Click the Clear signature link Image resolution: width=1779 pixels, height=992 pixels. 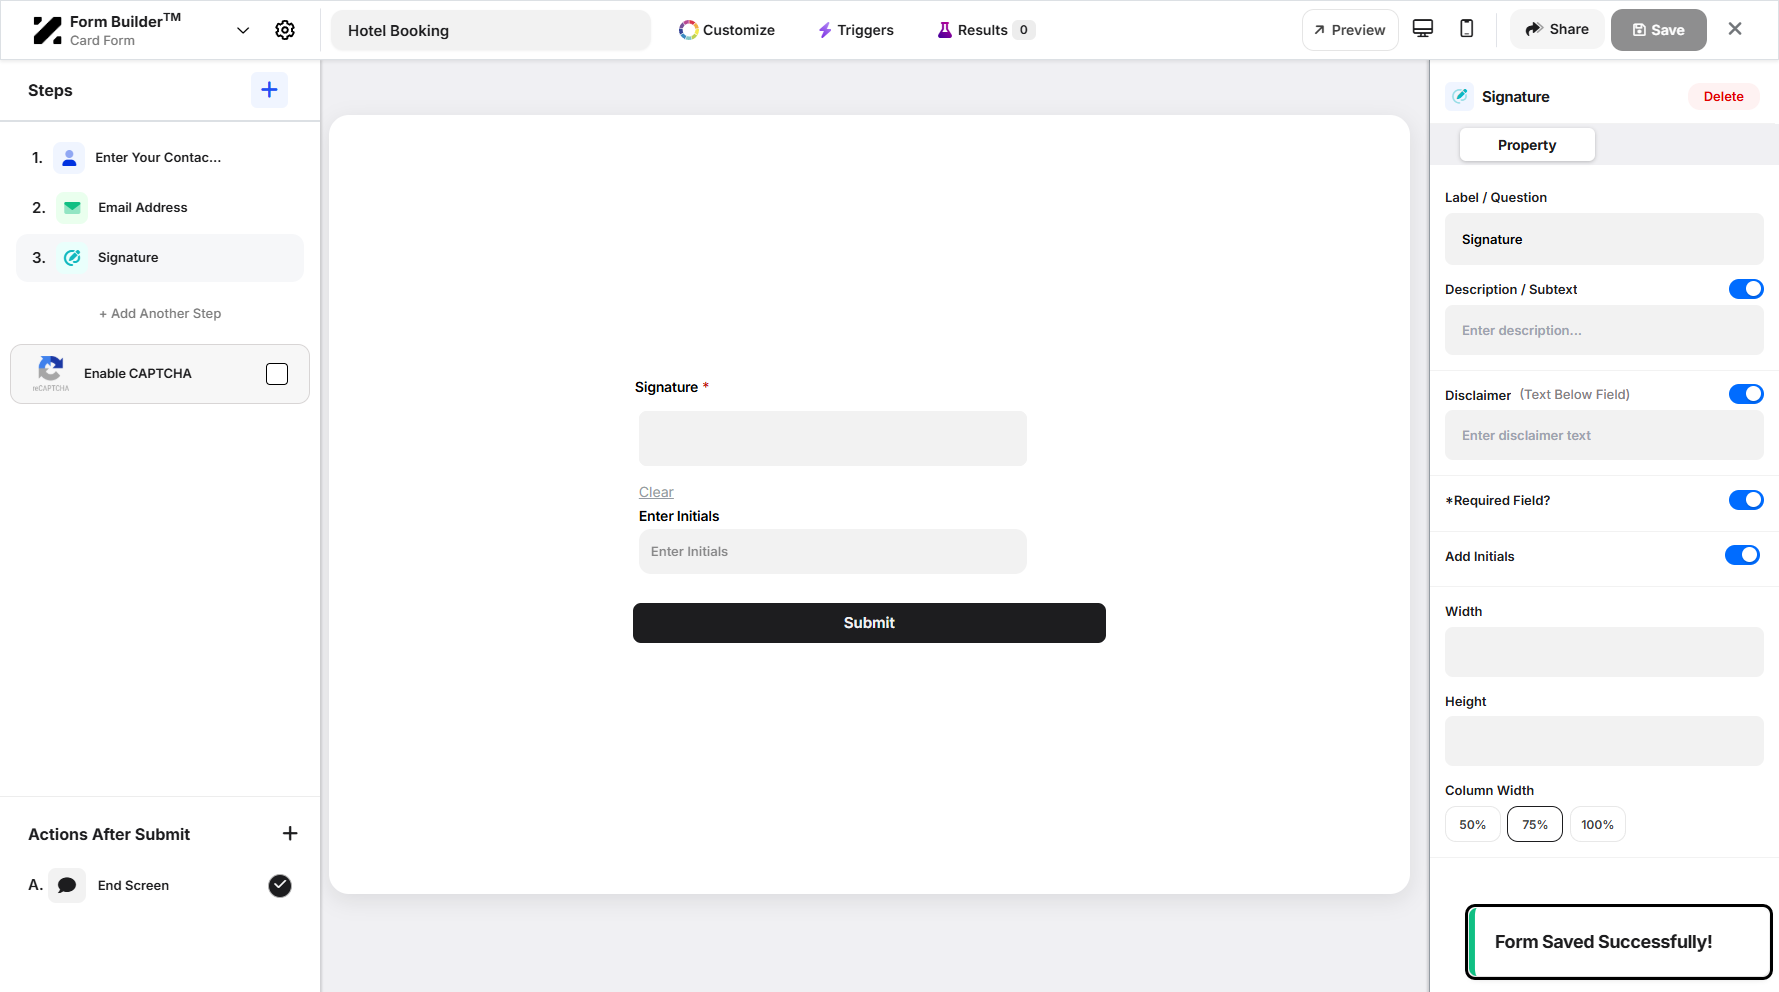pyautogui.click(x=656, y=492)
